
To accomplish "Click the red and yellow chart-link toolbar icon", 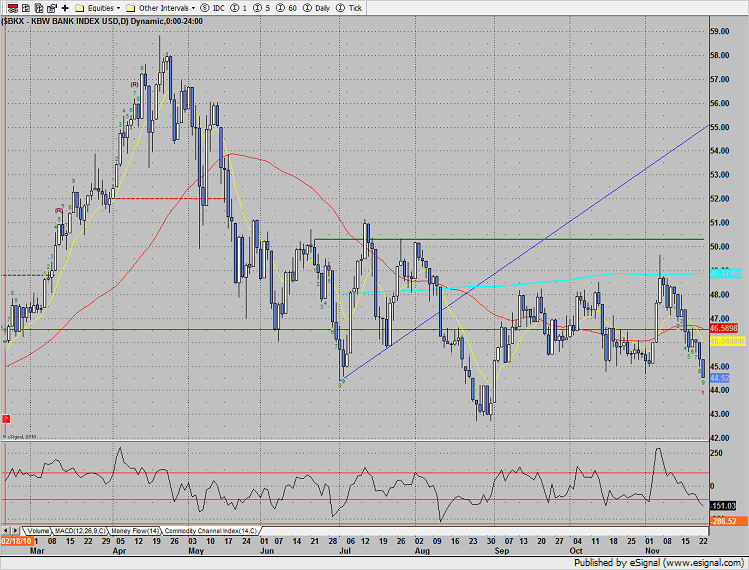I will pyautogui.click(x=13, y=8).
